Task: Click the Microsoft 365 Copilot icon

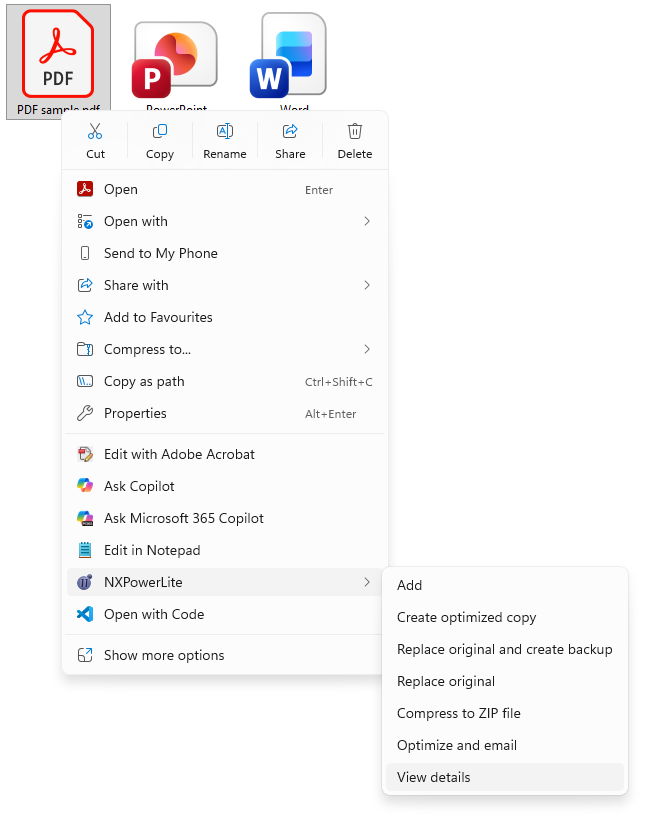Action: pyautogui.click(x=85, y=518)
